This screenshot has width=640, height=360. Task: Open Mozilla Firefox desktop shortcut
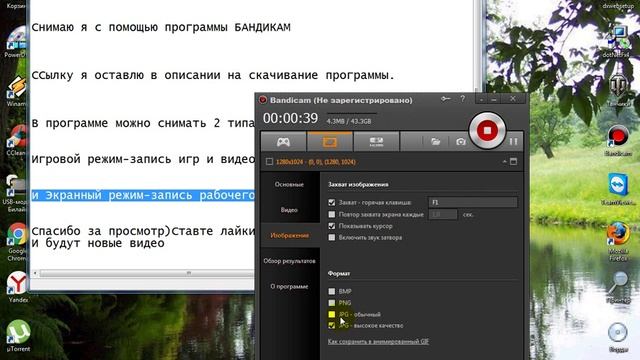(618, 242)
